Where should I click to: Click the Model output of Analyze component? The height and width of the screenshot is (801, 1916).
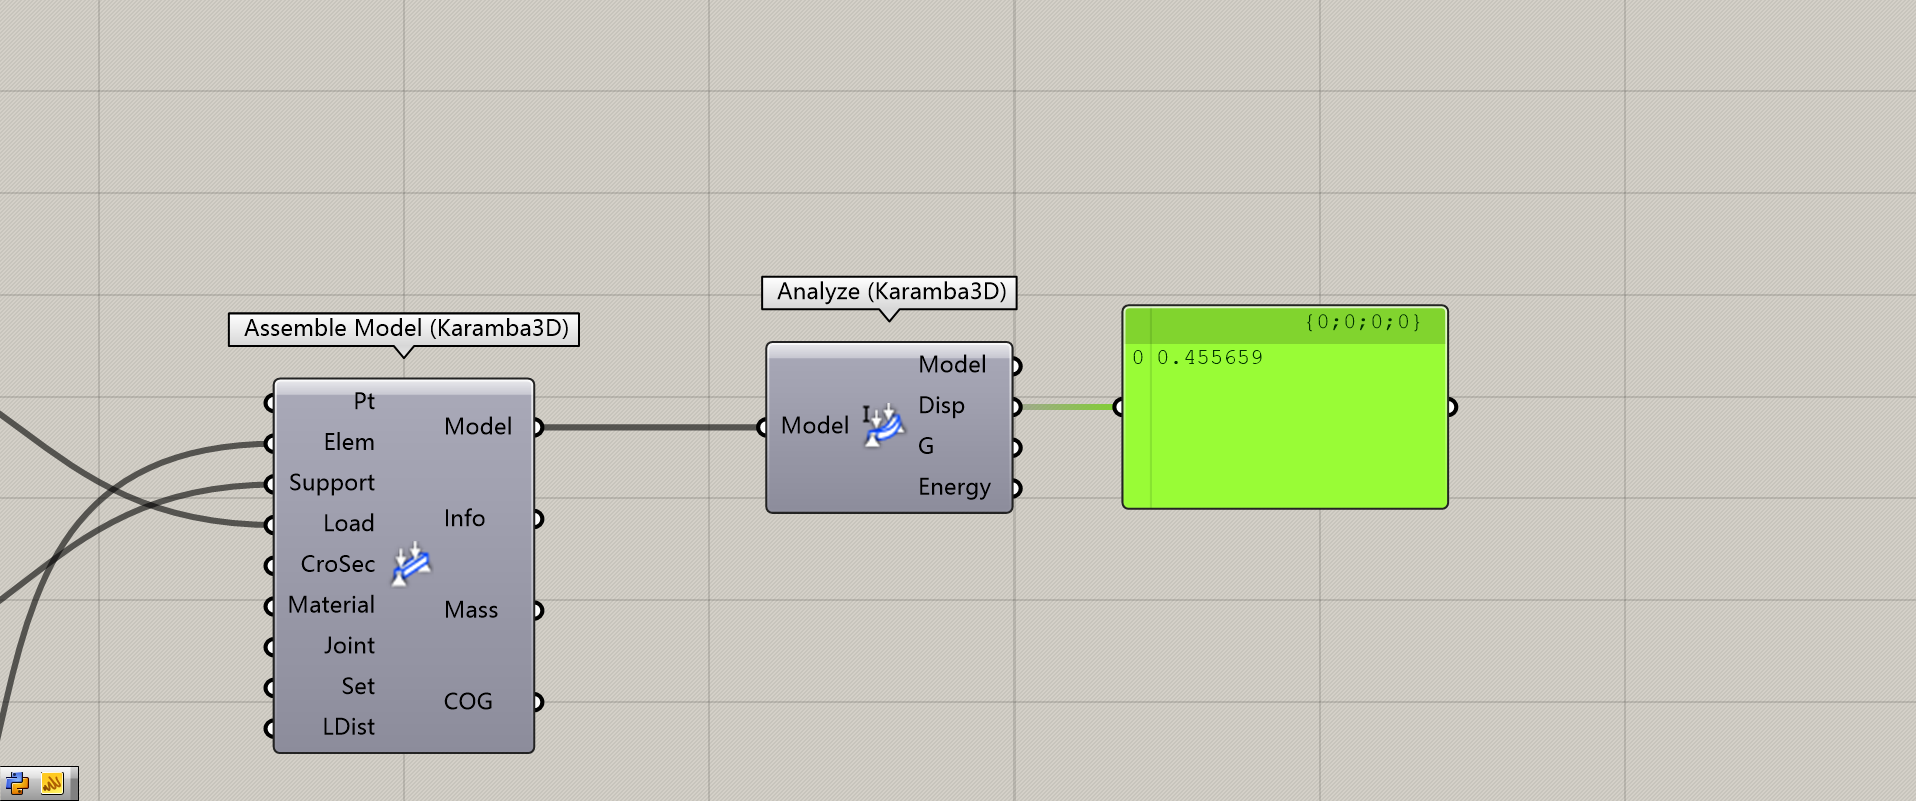tap(952, 365)
